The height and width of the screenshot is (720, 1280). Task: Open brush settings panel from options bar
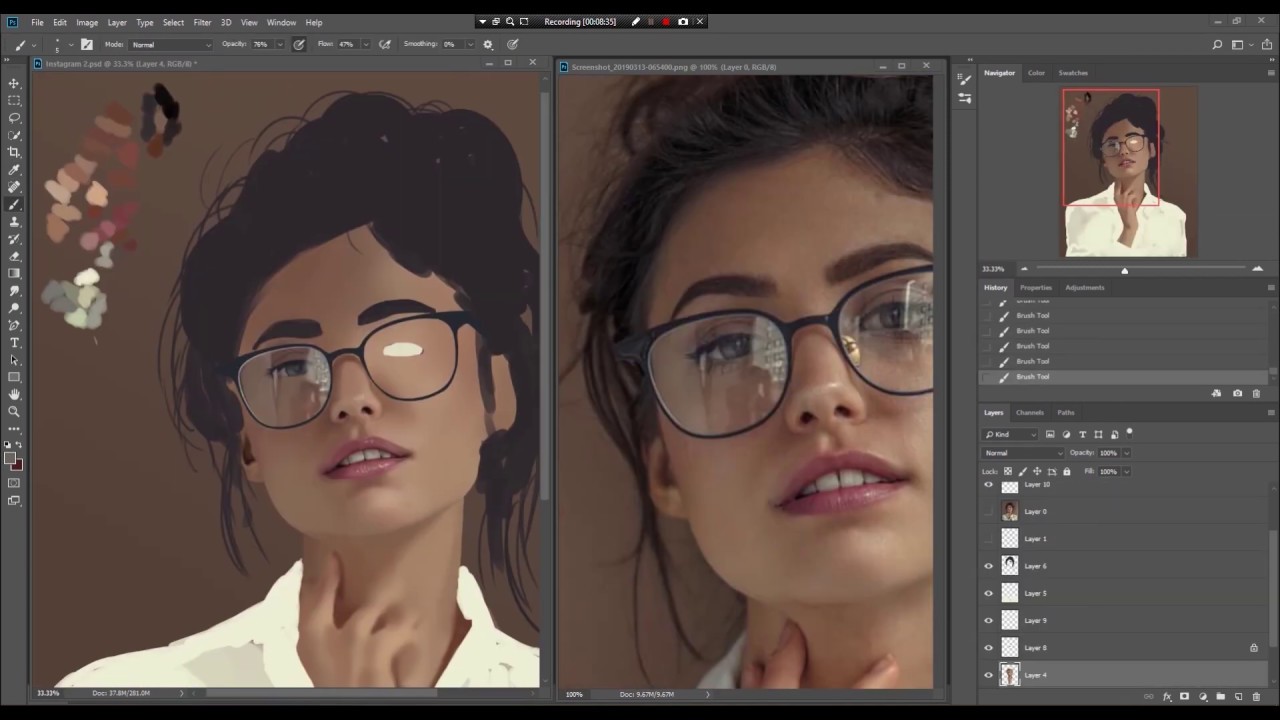(87, 44)
